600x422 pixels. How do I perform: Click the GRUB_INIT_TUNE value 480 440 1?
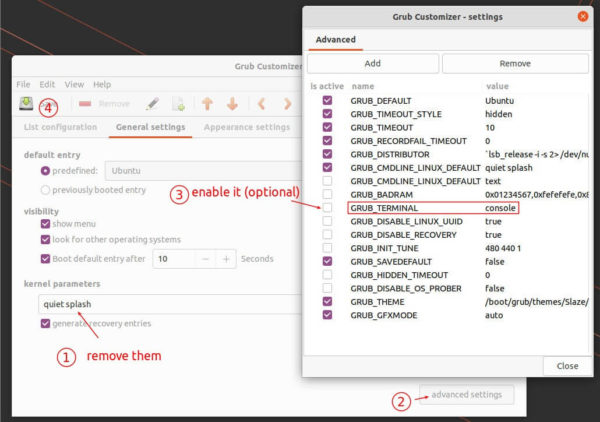point(503,248)
